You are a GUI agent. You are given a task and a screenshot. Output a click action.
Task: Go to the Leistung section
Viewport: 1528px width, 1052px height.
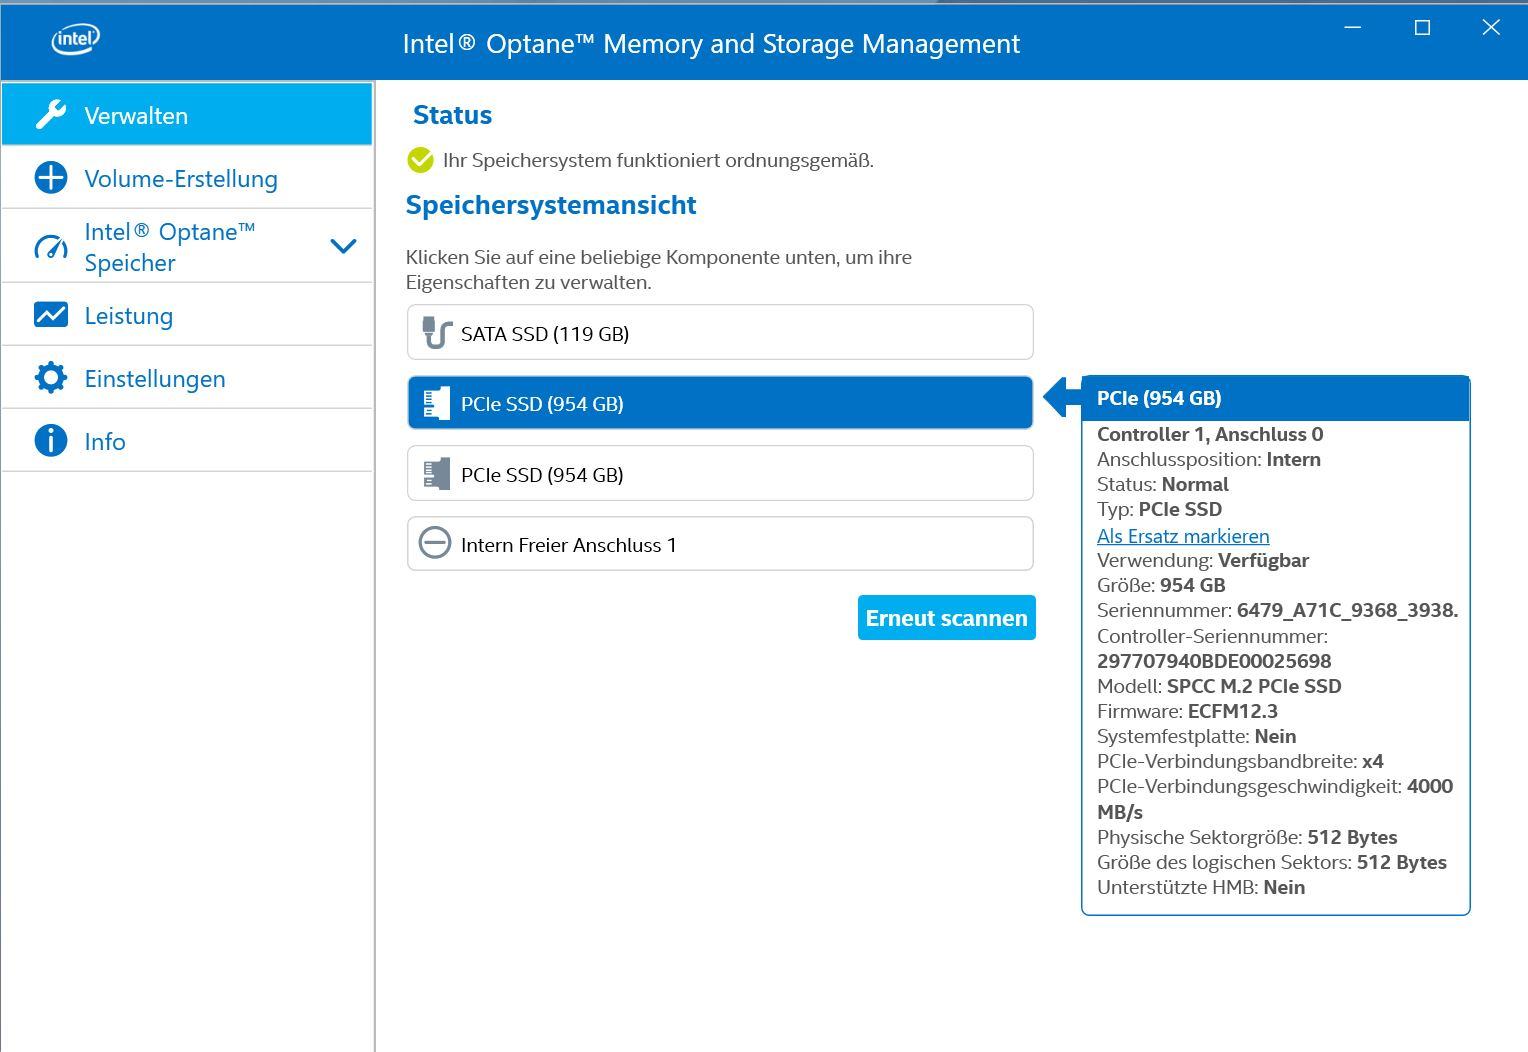pos(187,315)
